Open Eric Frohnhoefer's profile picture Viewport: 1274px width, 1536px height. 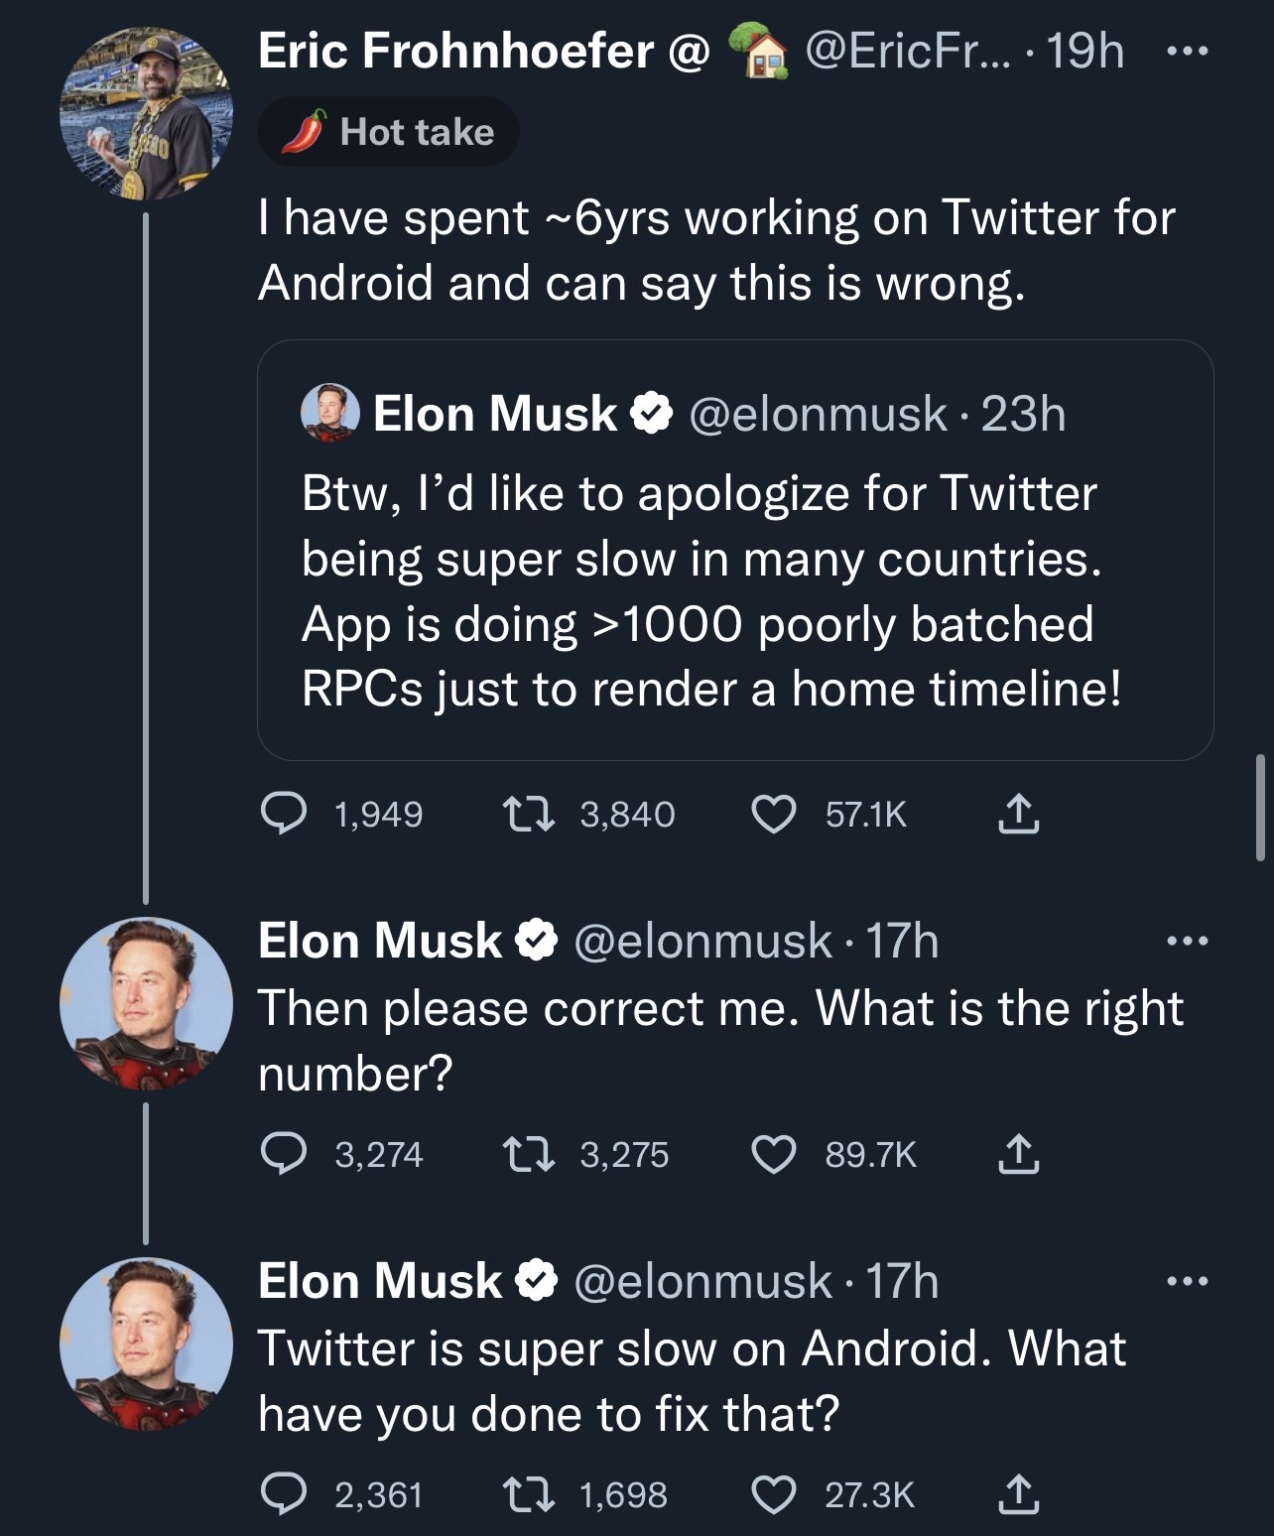tap(146, 113)
